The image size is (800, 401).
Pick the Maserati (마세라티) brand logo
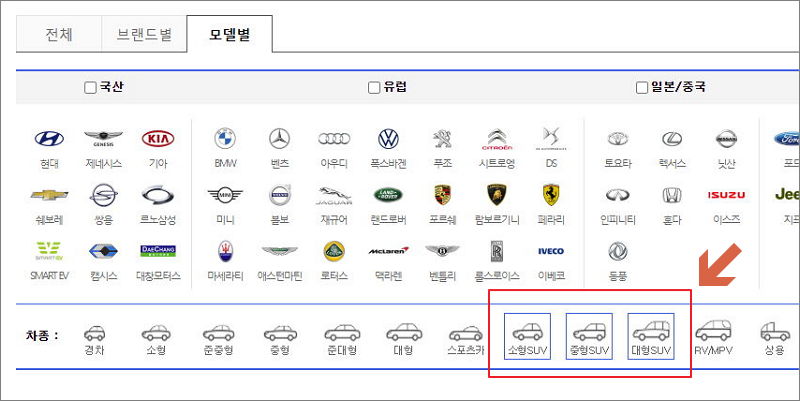225,251
